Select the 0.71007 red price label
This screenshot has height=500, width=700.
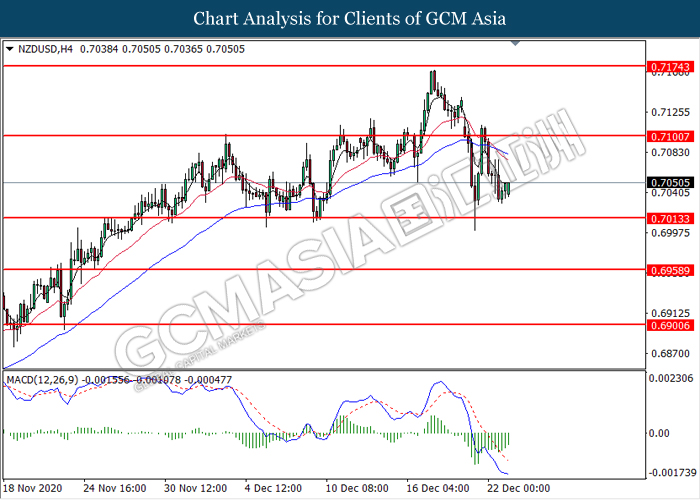tap(671, 137)
